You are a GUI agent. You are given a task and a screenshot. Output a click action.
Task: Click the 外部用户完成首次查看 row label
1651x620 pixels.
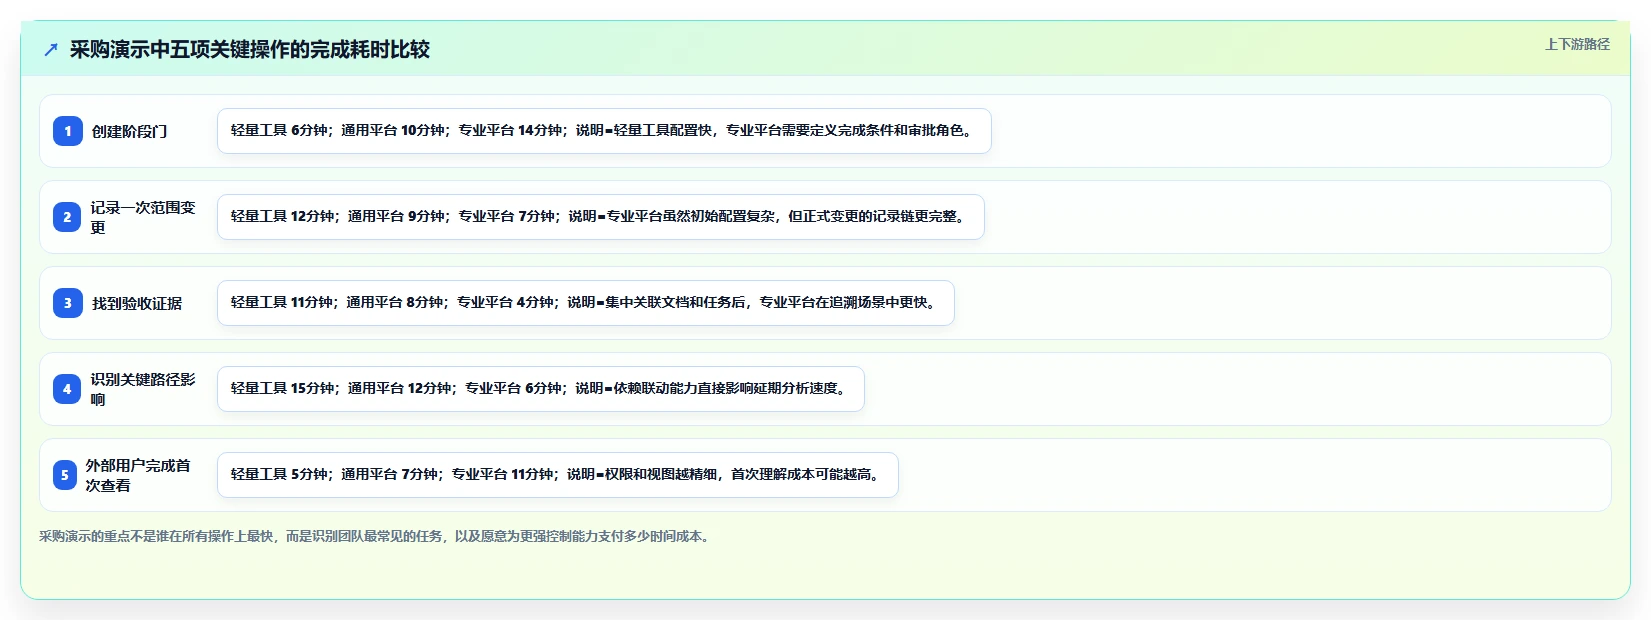click(x=138, y=475)
